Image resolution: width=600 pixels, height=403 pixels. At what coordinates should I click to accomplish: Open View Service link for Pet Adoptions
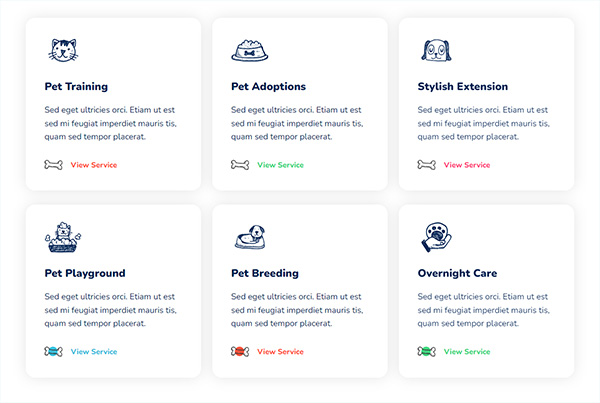(280, 165)
